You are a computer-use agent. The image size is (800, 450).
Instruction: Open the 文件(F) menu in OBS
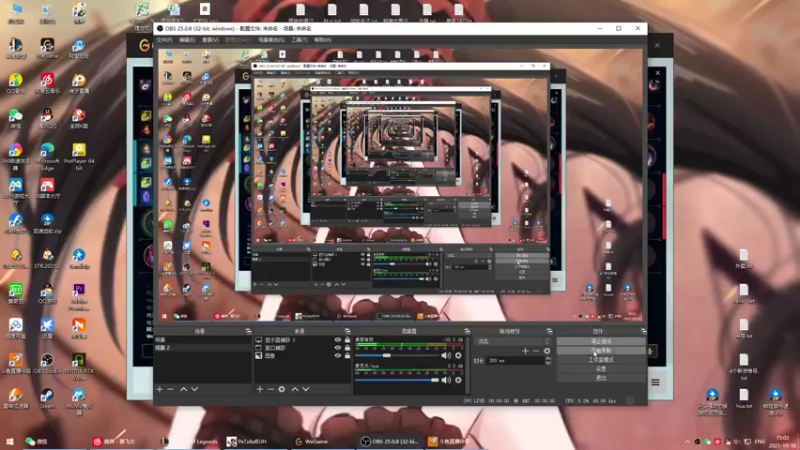tap(165, 40)
